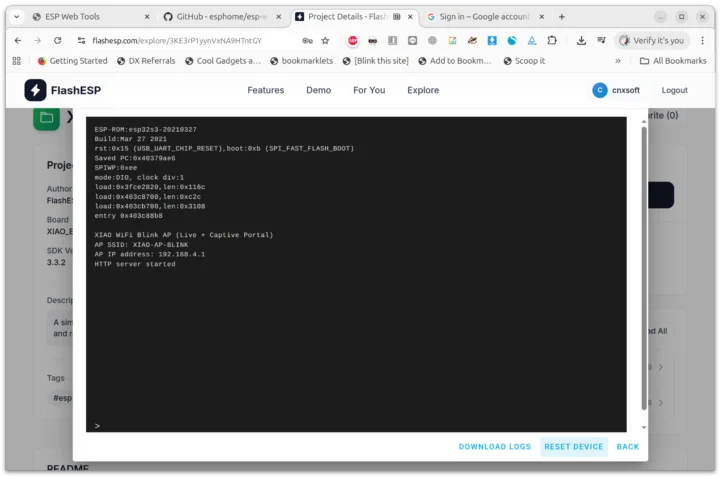Open the Getting Started bookmark

click(73, 61)
